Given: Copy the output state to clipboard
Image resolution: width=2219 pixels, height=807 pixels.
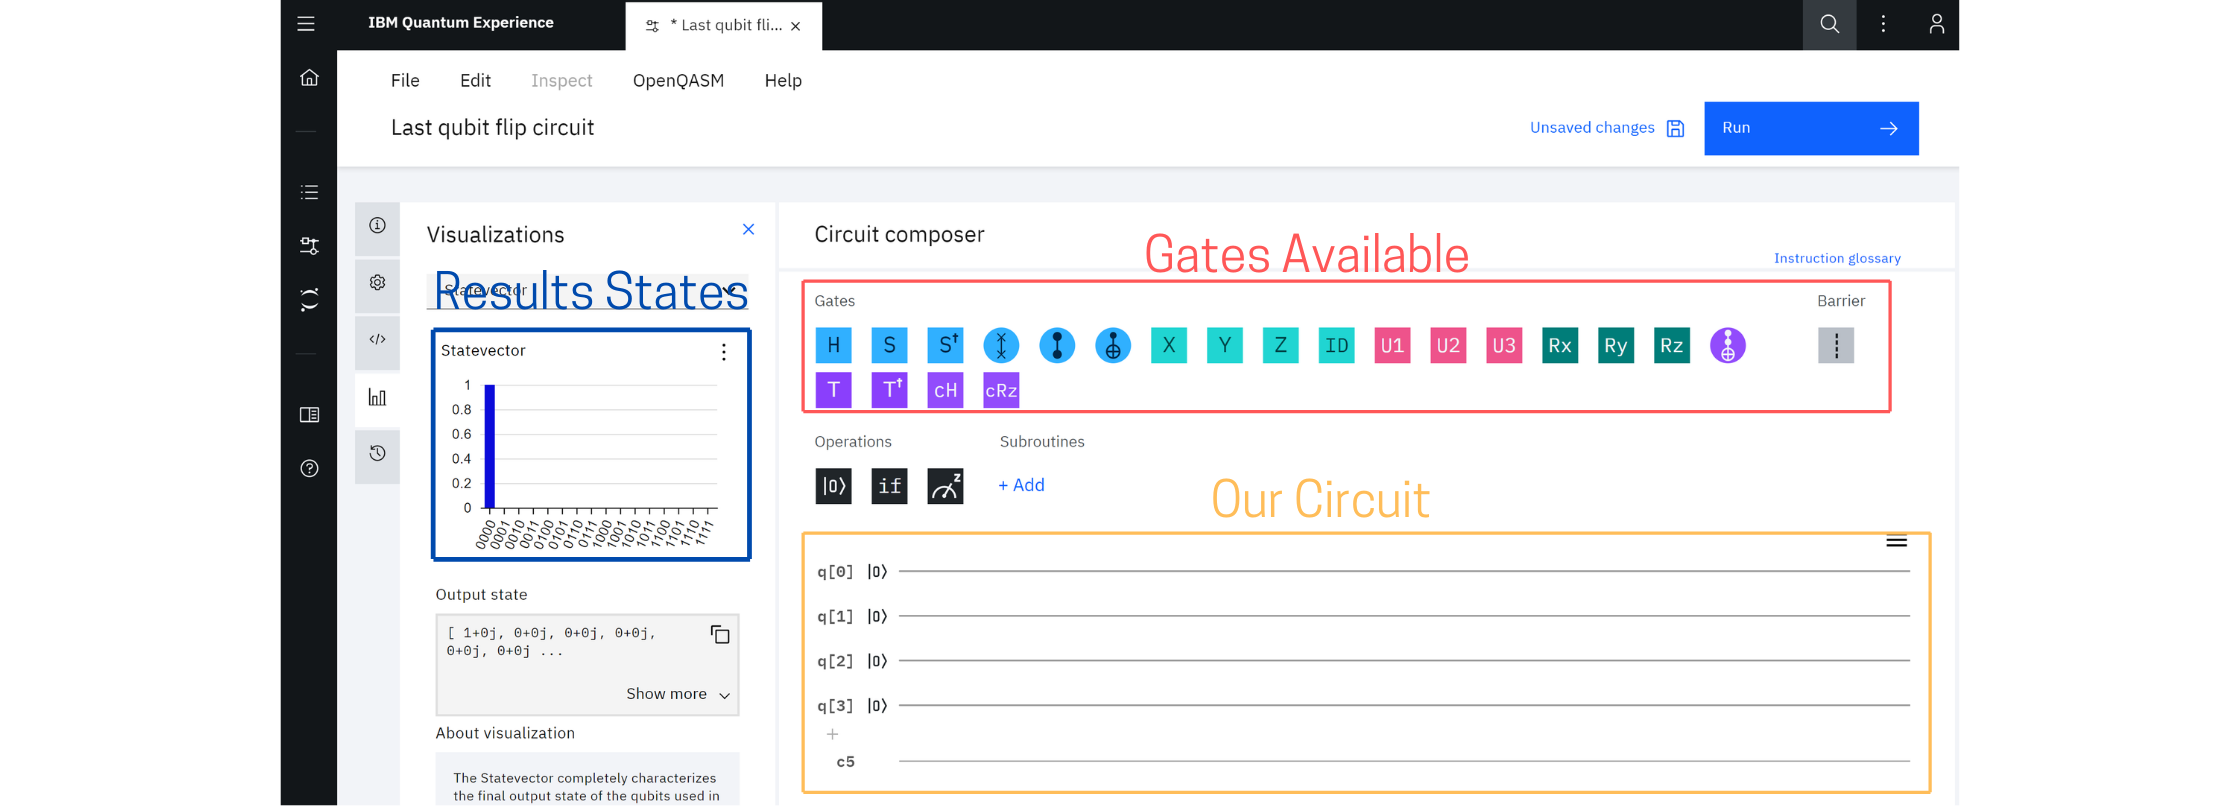Looking at the screenshot, I should click(720, 635).
